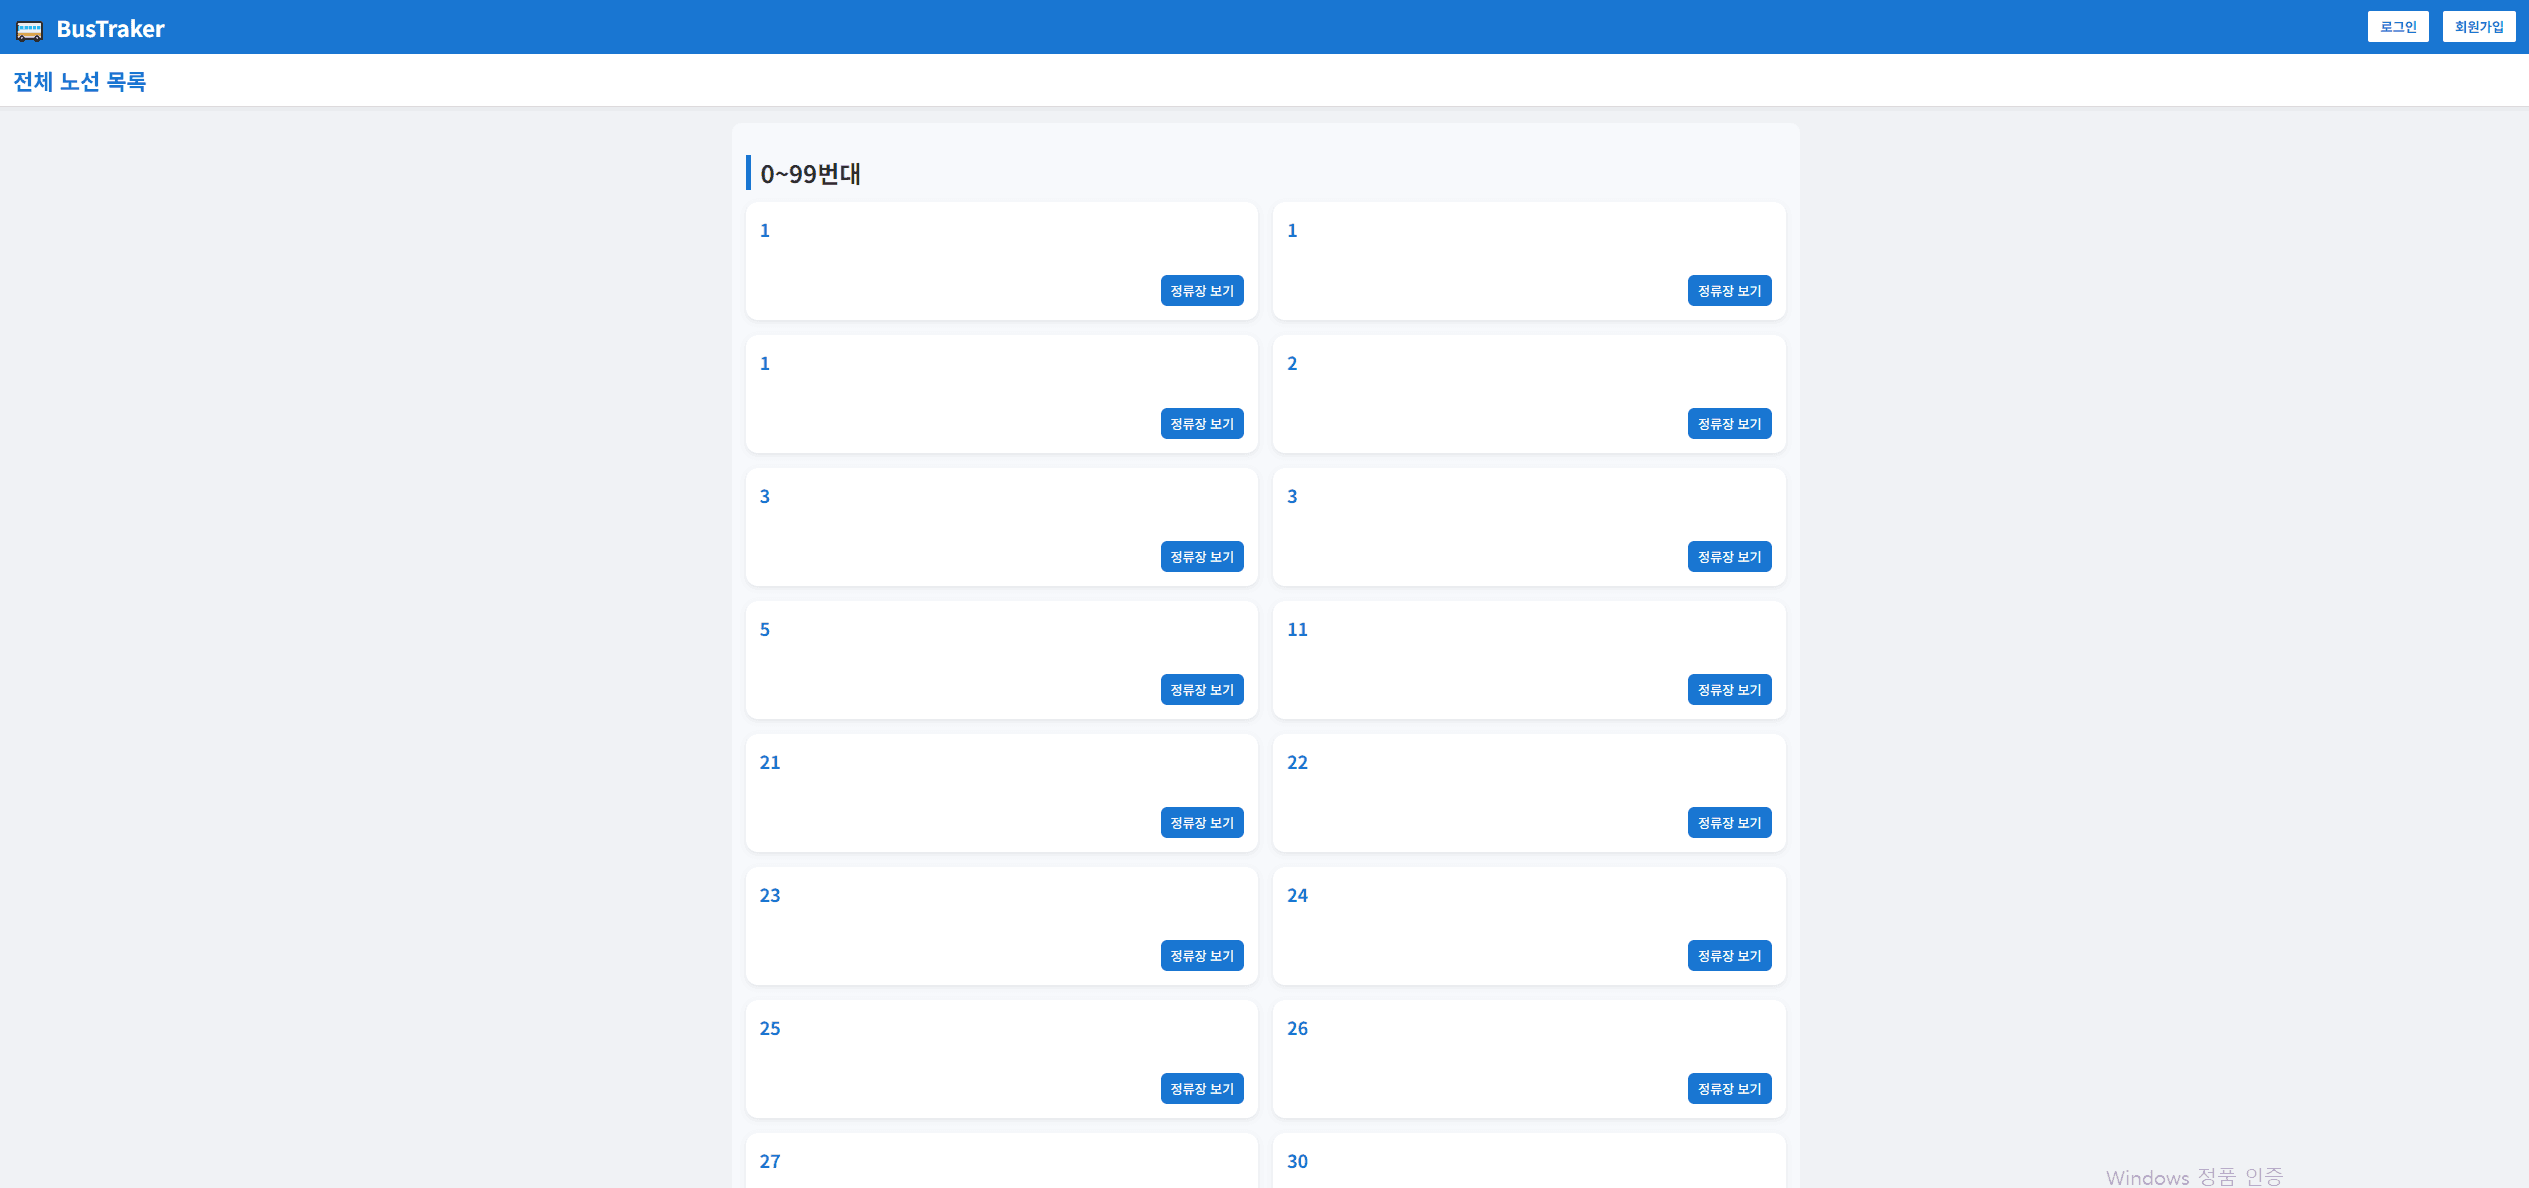Open 정류장 보기 for route 11
Image resolution: width=2529 pixels, height=1188 pixels.
[1728, 690]
